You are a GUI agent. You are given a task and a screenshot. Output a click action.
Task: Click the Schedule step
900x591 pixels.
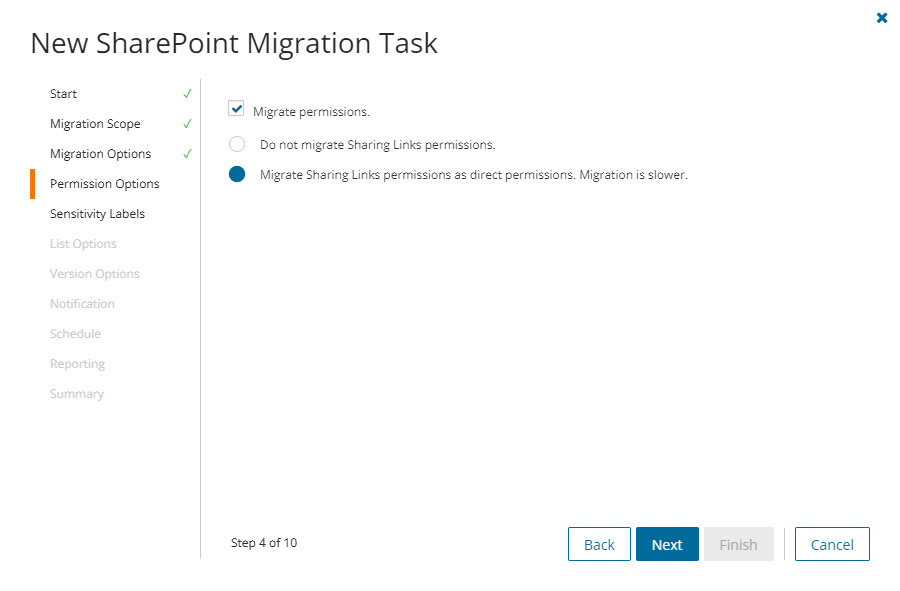76,334
